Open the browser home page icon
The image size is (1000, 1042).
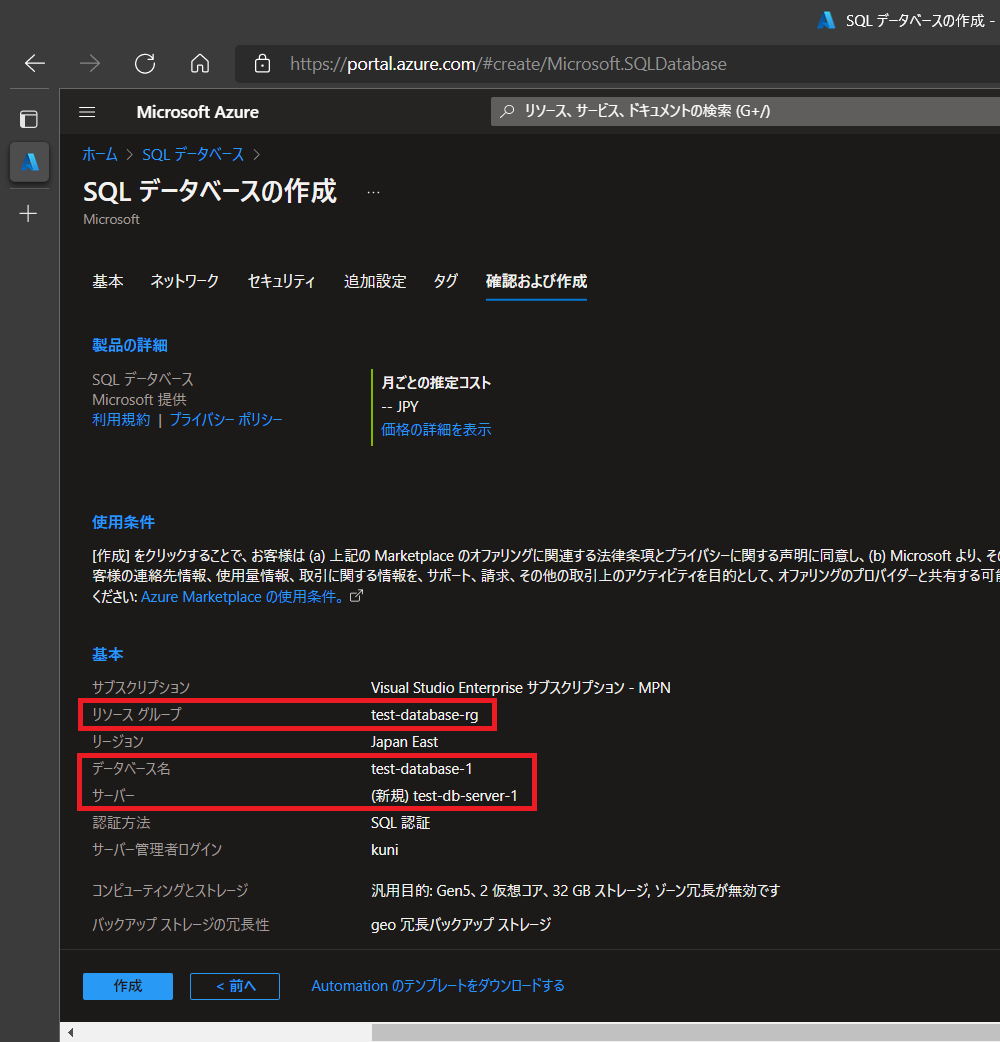tap(200, 64)
